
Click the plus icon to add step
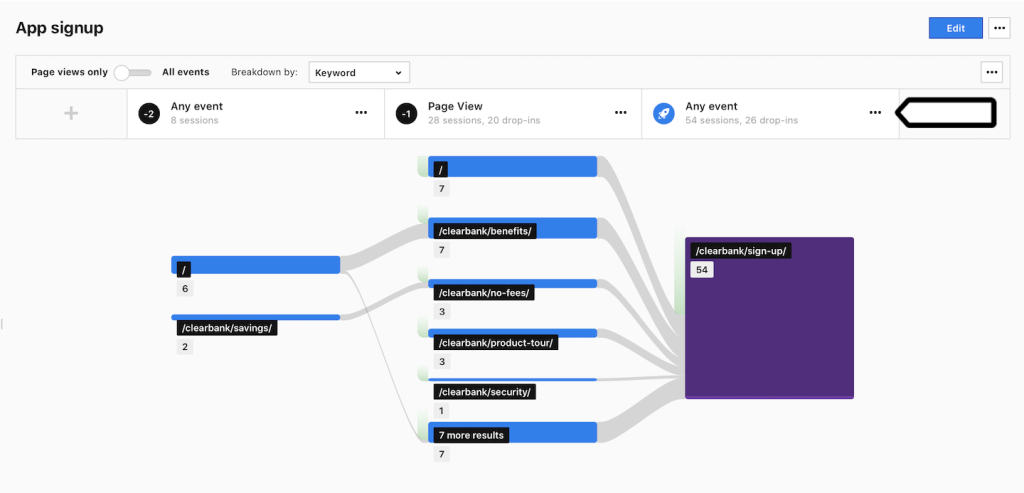pyautogui.click(x=71, y=114)
